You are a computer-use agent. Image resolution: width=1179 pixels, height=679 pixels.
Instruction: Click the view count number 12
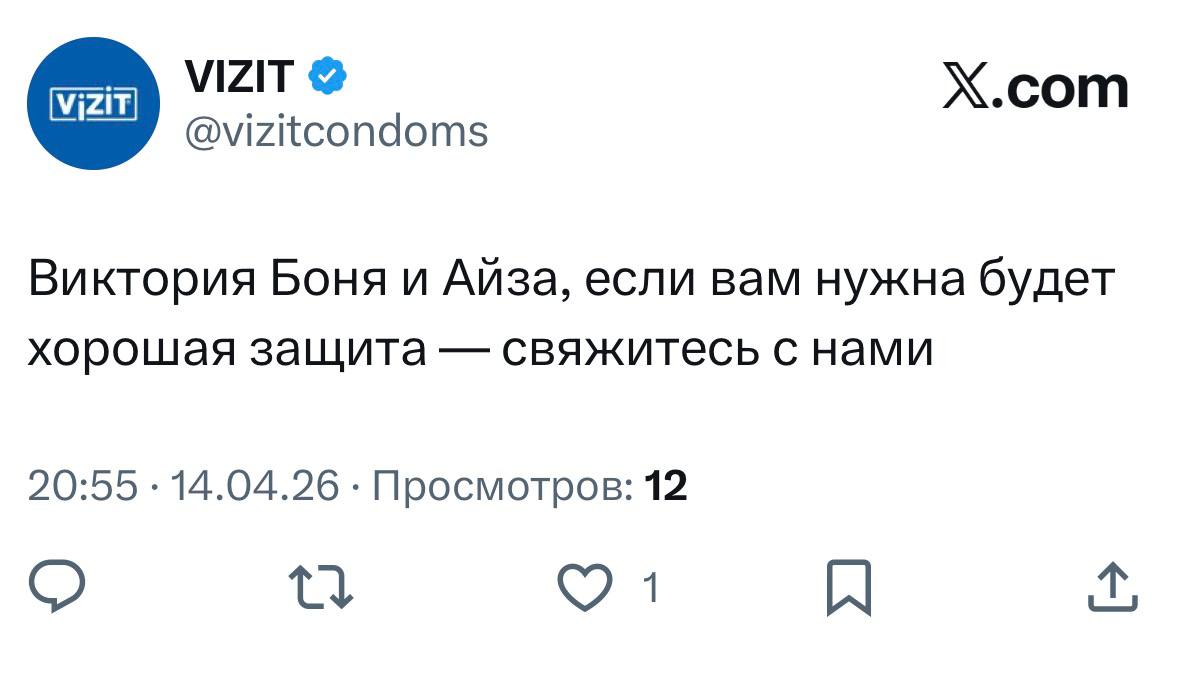(666, 487)
